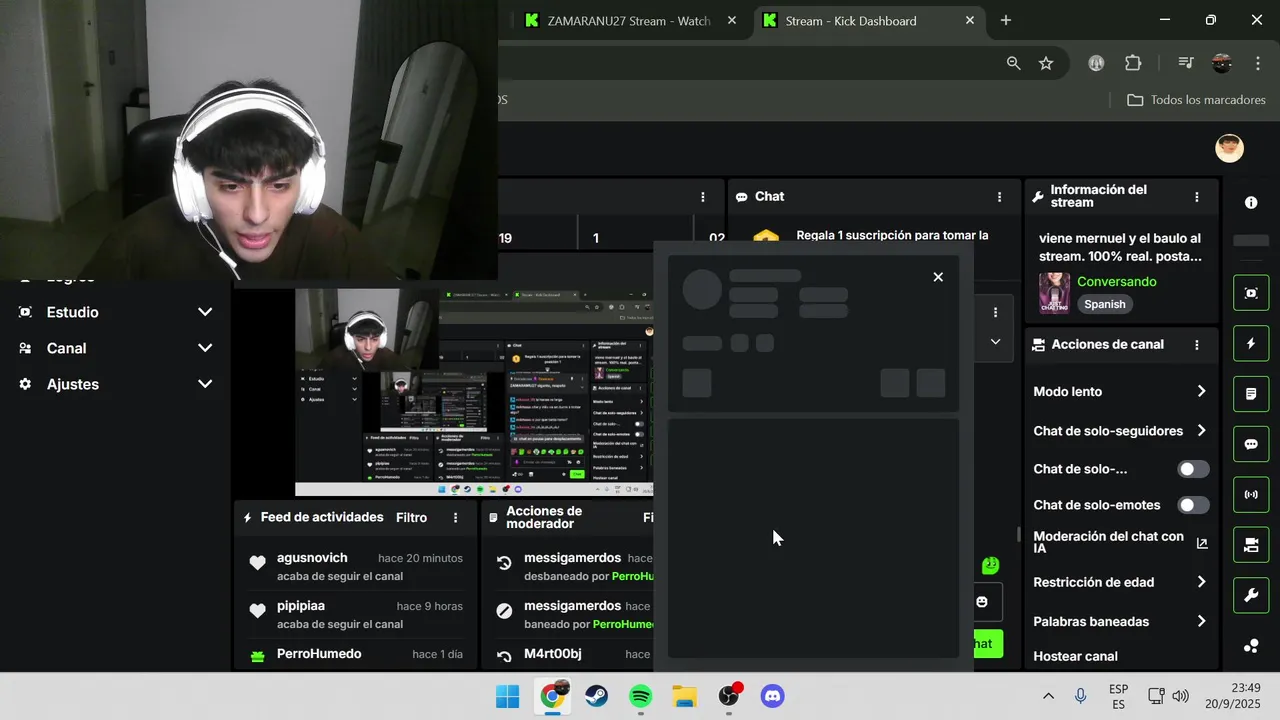Click the green emote above chat input
The image size is (1280, 720).
click(x=990, y=565)
